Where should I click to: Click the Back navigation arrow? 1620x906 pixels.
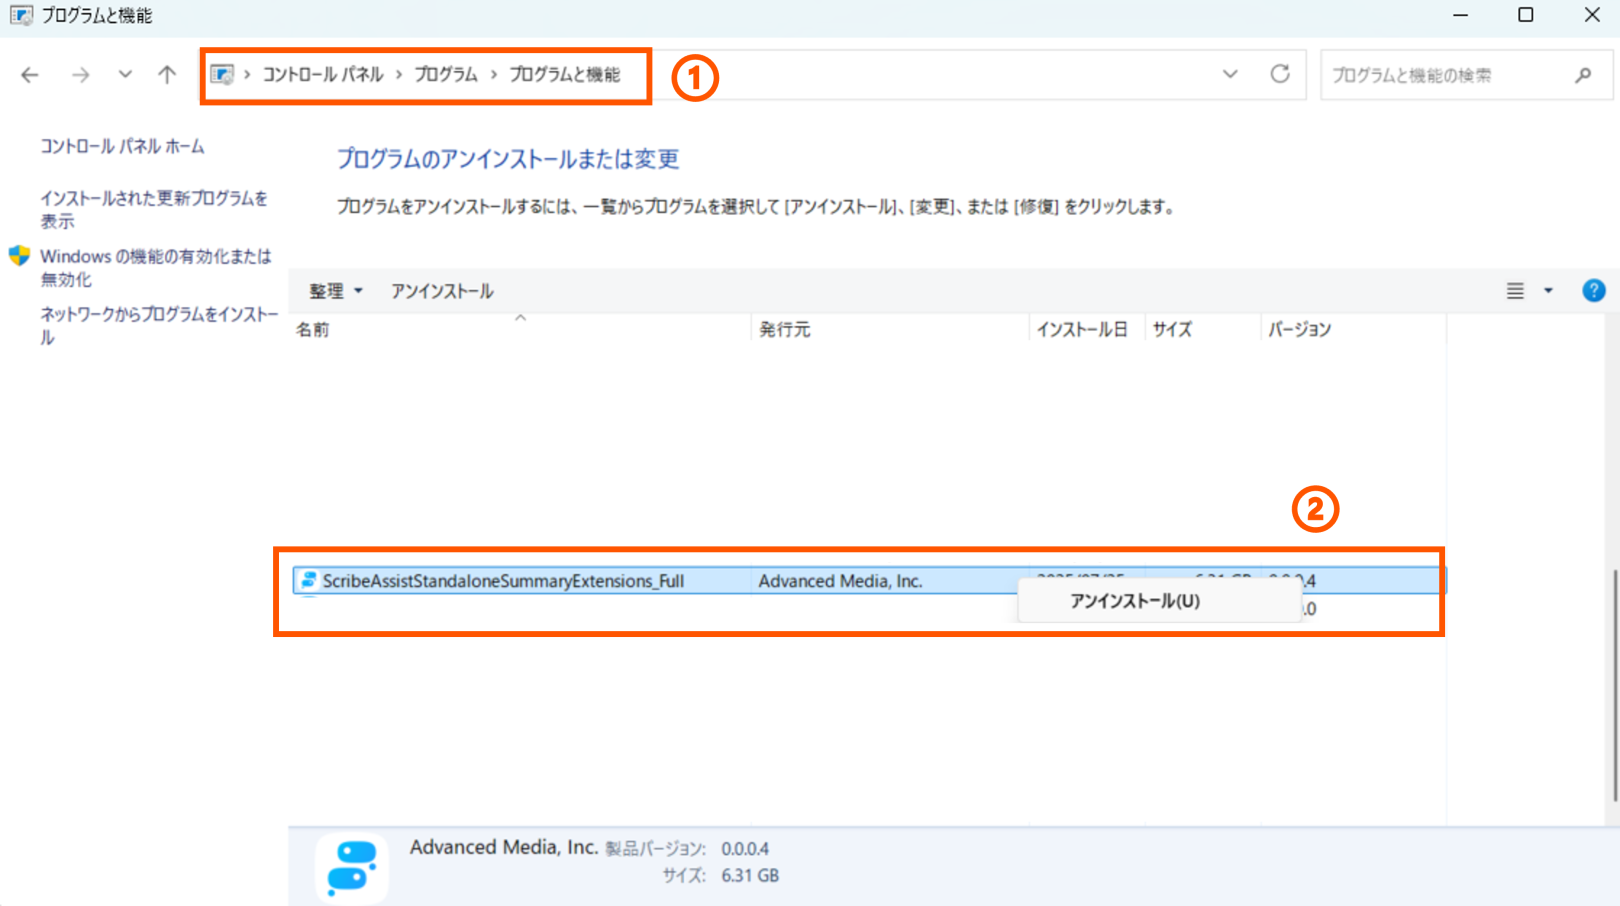tap(30, 75)
